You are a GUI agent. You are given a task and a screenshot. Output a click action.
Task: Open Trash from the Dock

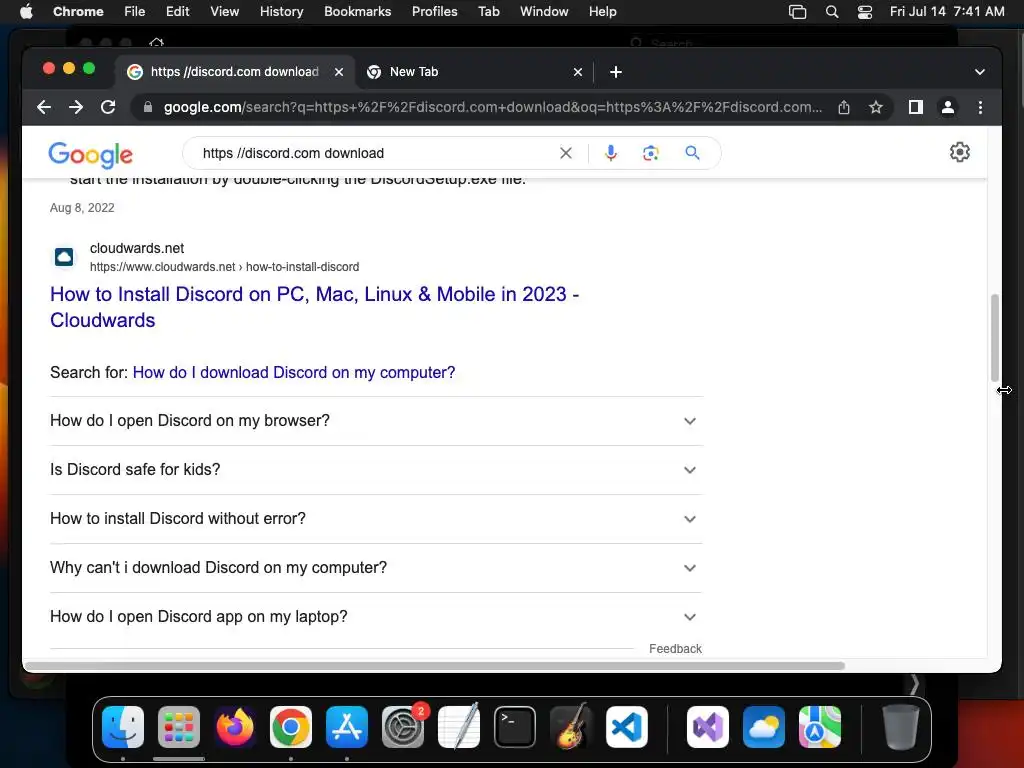click(901, 727)
